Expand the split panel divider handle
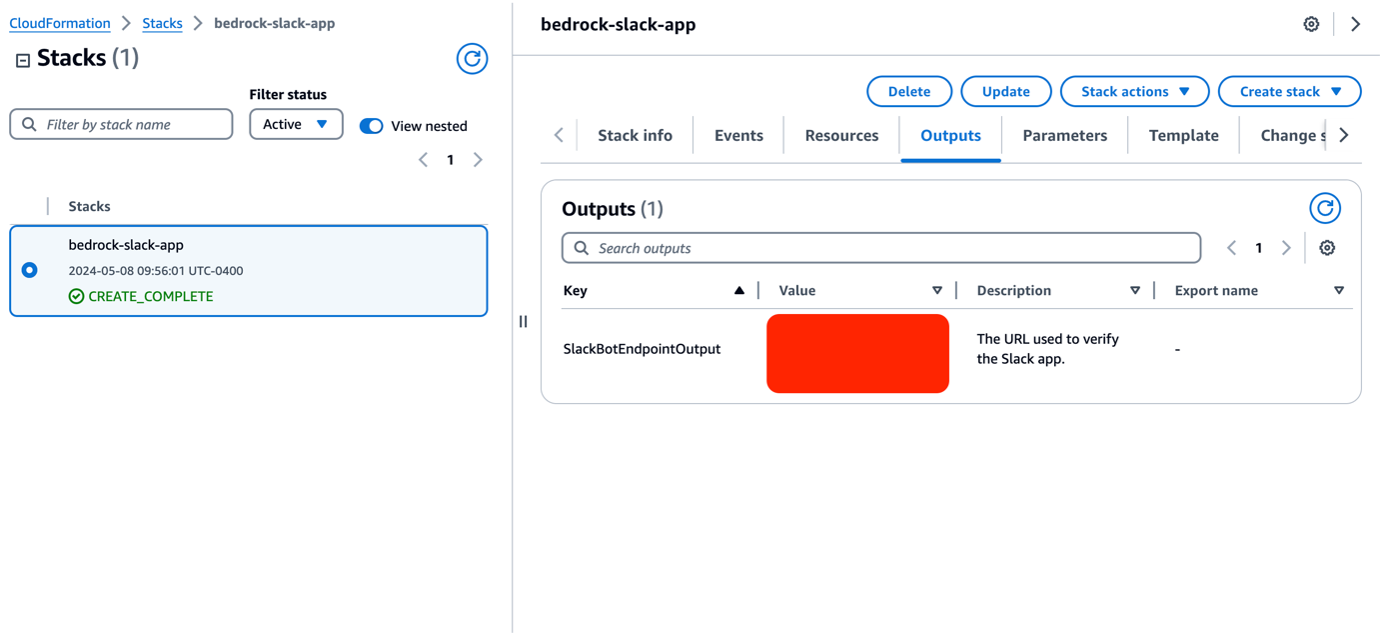The height and width of the screenshot is (635, 1381). click(522, 321)
